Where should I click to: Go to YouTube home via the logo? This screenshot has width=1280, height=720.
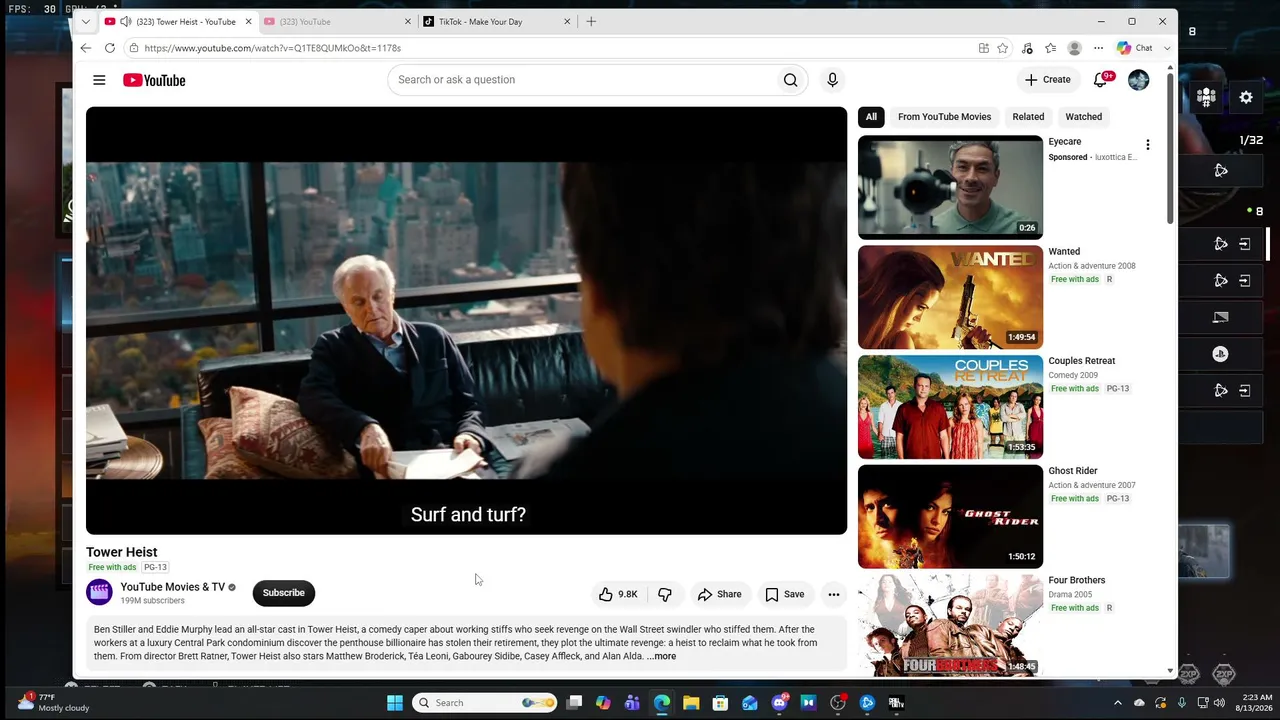pyautogui.click(x=154, y=80)
